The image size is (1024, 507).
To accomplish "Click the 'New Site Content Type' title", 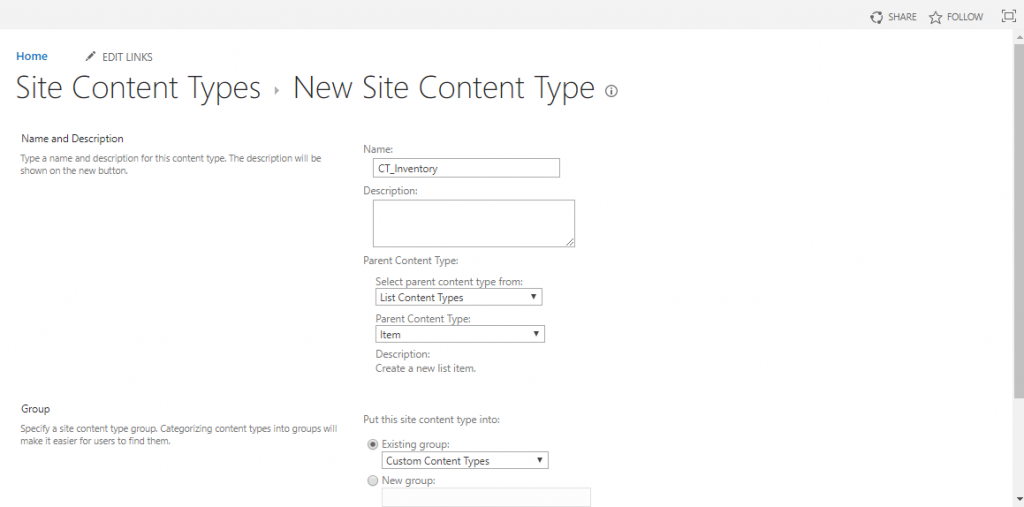I will [444, 89].
